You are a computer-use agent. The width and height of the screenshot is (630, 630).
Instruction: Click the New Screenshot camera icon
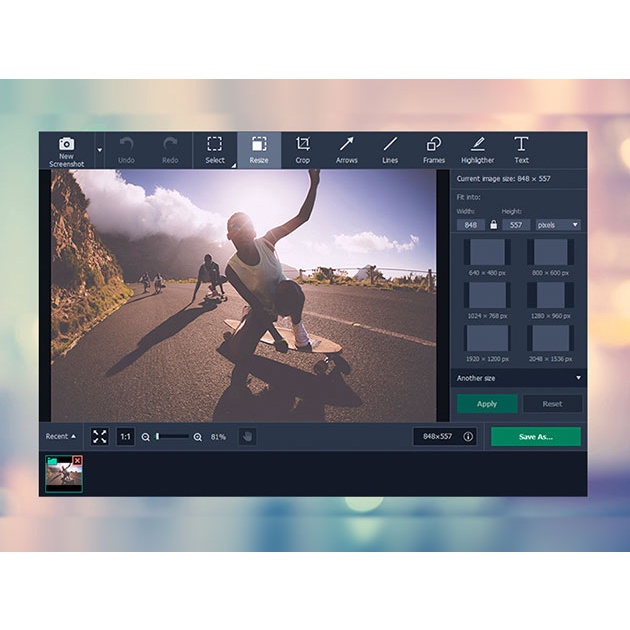click(x=66, y=145)
